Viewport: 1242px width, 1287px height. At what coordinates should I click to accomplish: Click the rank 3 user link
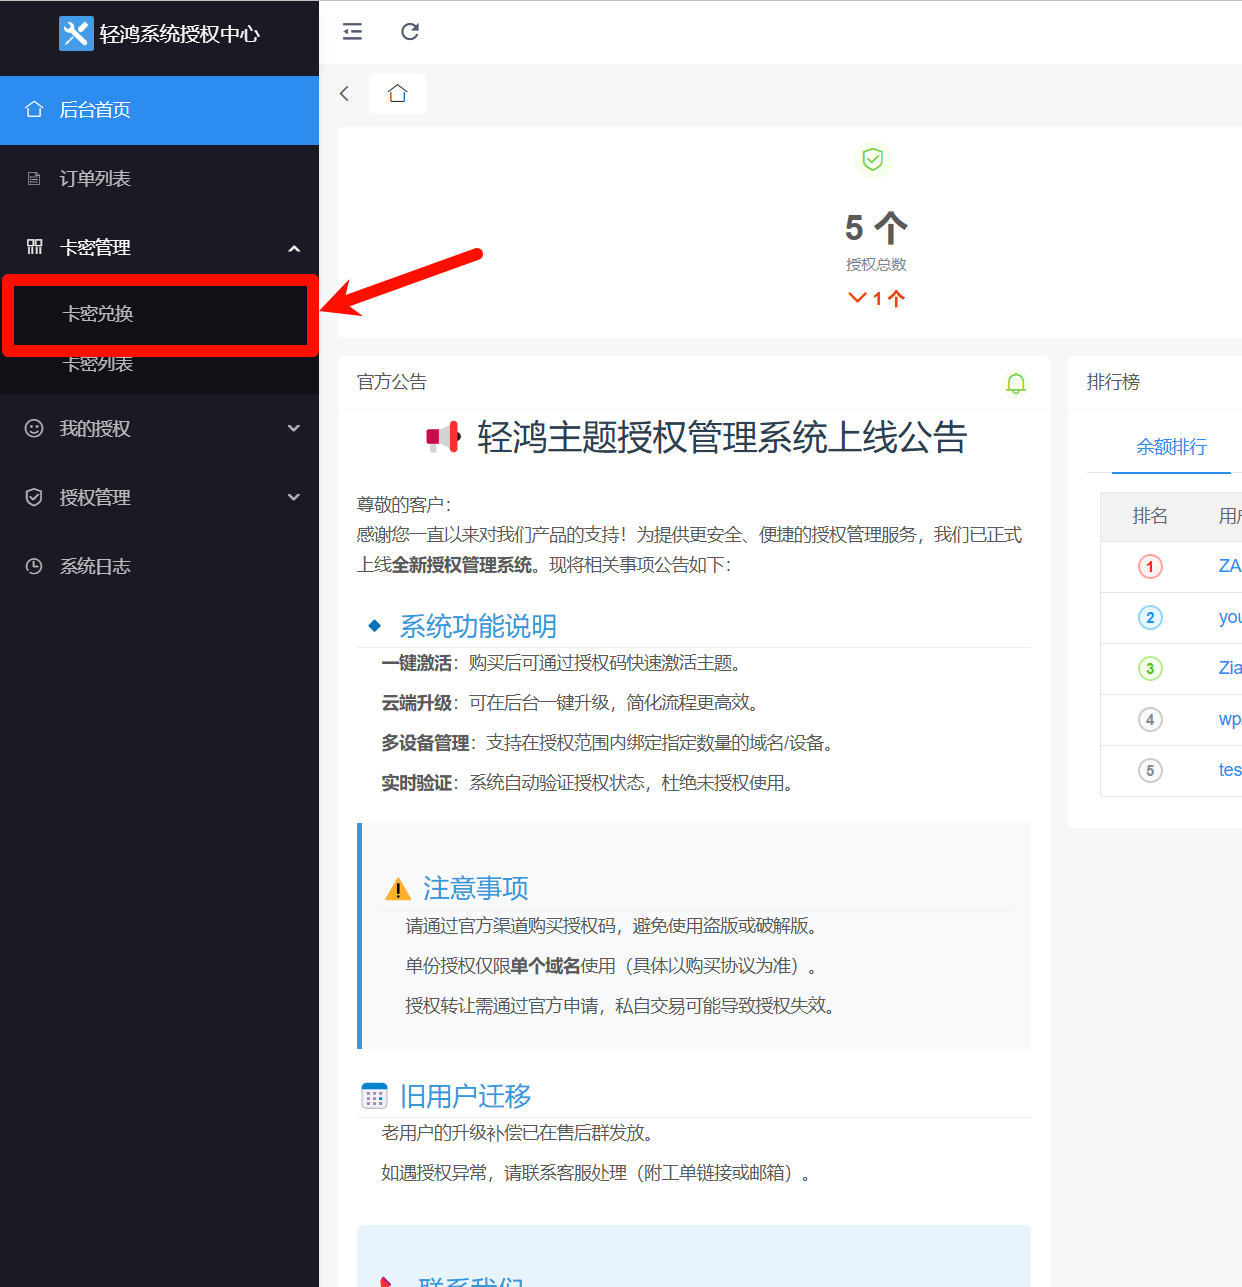point(1229,668)
